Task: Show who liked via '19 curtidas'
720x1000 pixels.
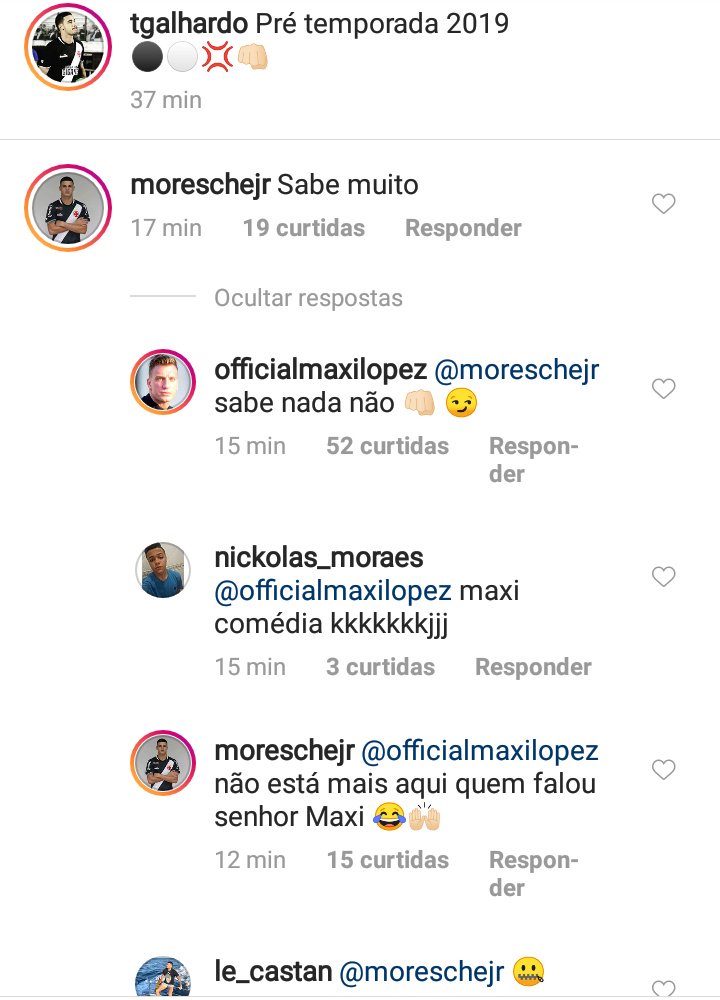Action: 303,228
